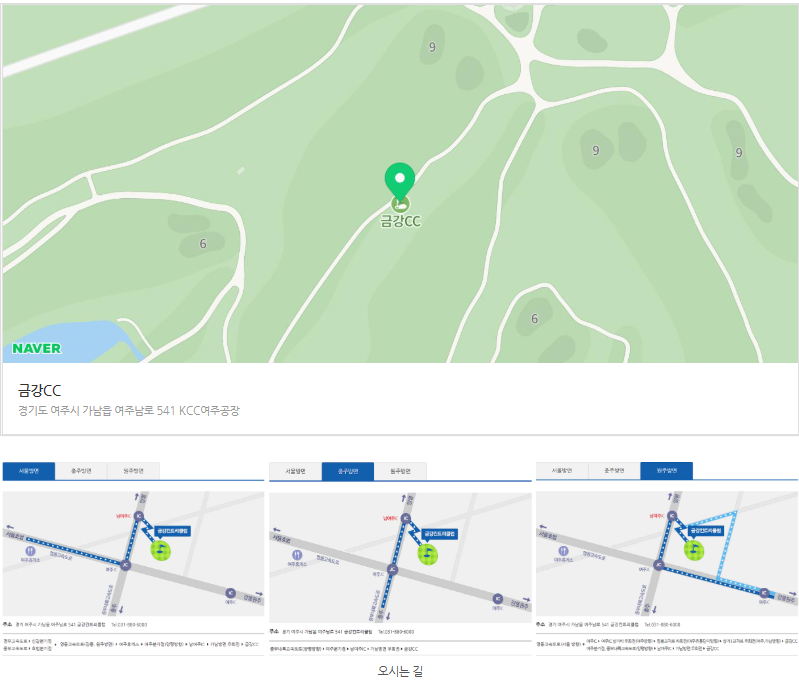Click the 여주IC circle icon in the 서울방면 map
The image size is (799, 687).
[230, 593]
